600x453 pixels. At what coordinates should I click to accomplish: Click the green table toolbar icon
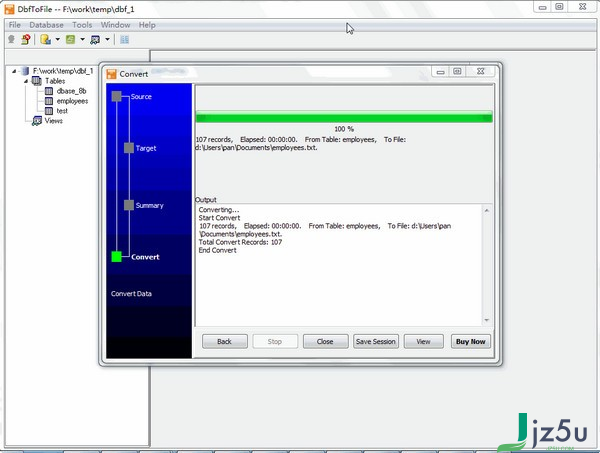pos(70,39)
